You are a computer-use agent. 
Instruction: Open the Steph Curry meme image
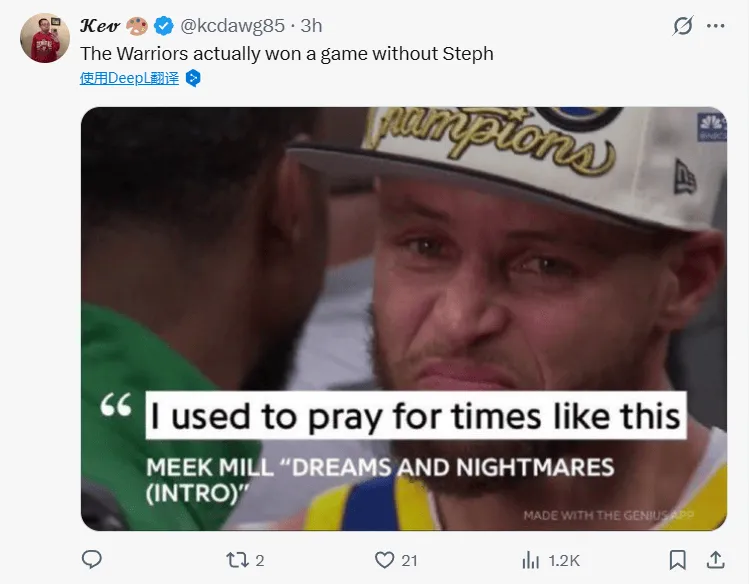pyautogui.click(x=403, y=318)
